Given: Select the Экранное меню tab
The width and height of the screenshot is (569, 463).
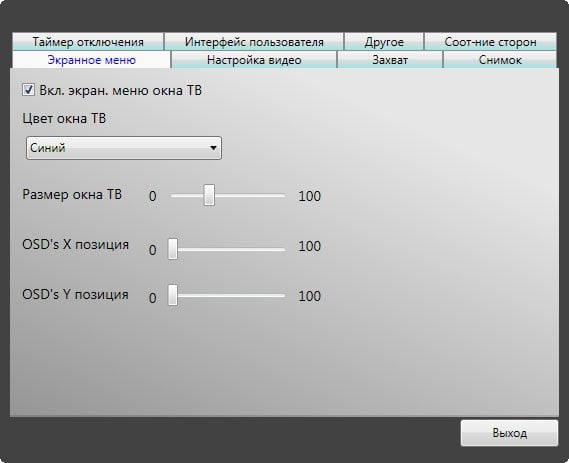Looking at the screenshot, I should [91, 60].
